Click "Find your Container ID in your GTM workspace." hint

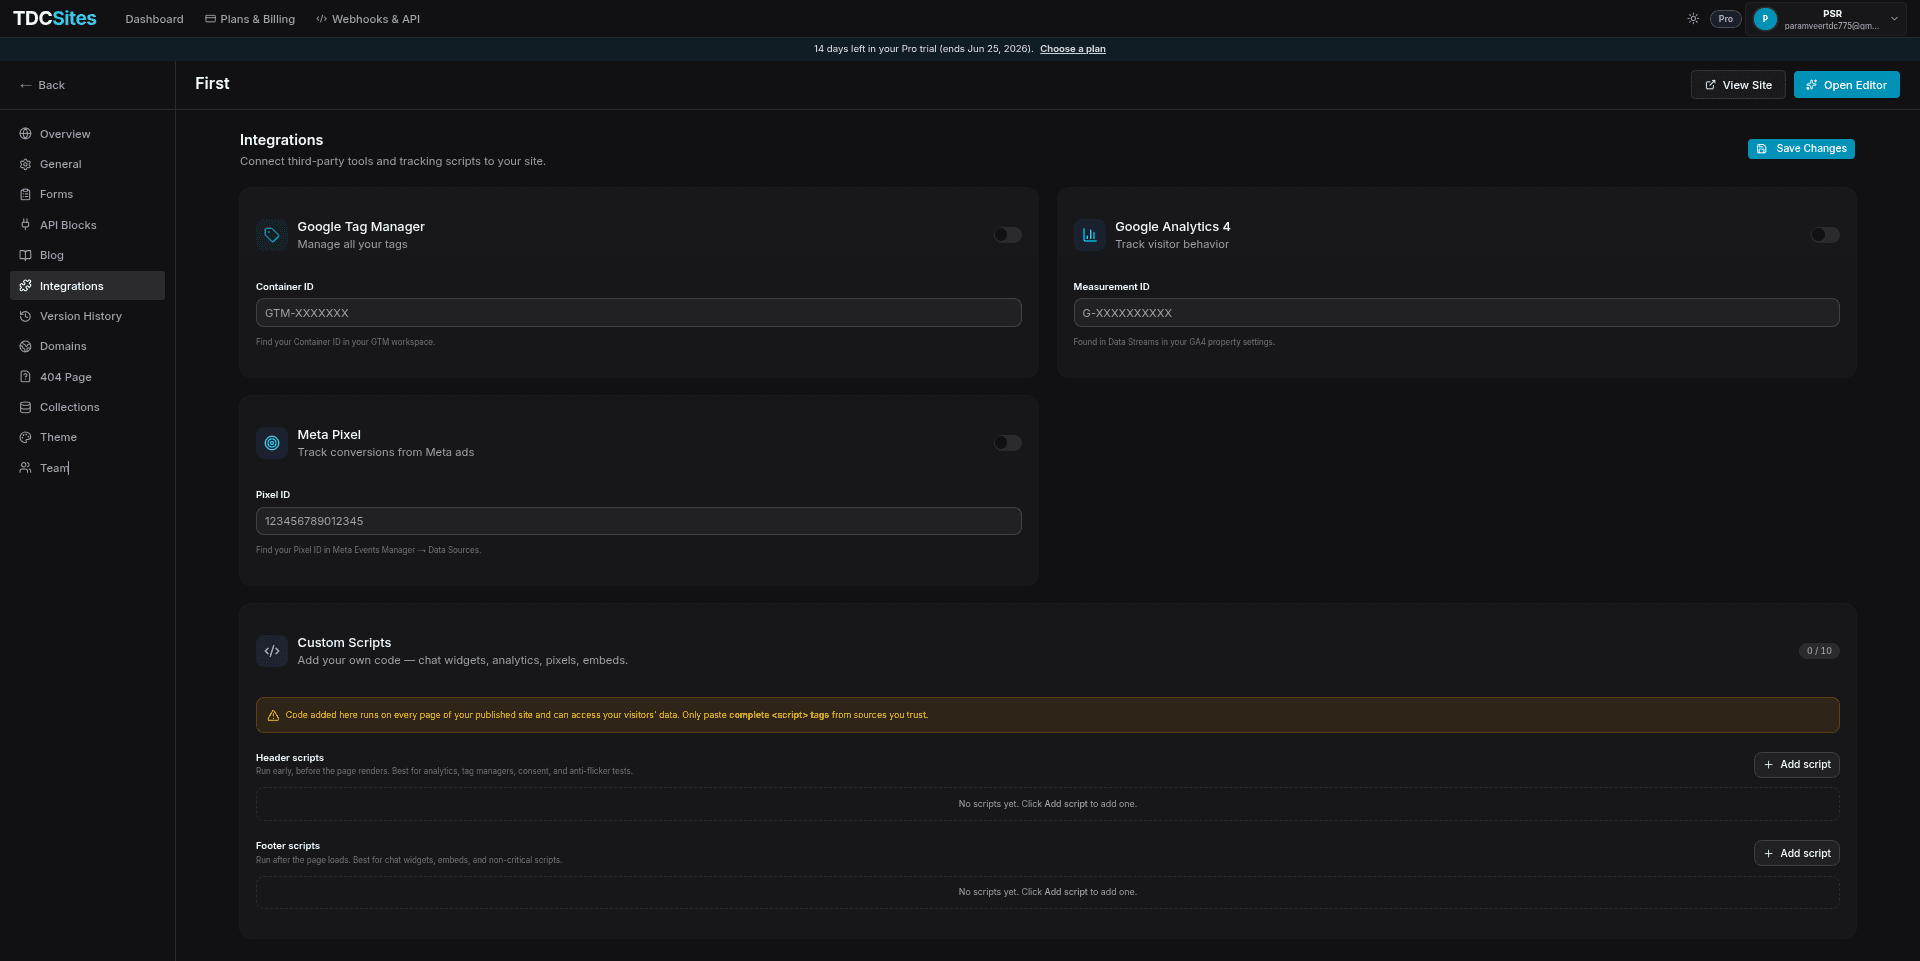(345, 342)
